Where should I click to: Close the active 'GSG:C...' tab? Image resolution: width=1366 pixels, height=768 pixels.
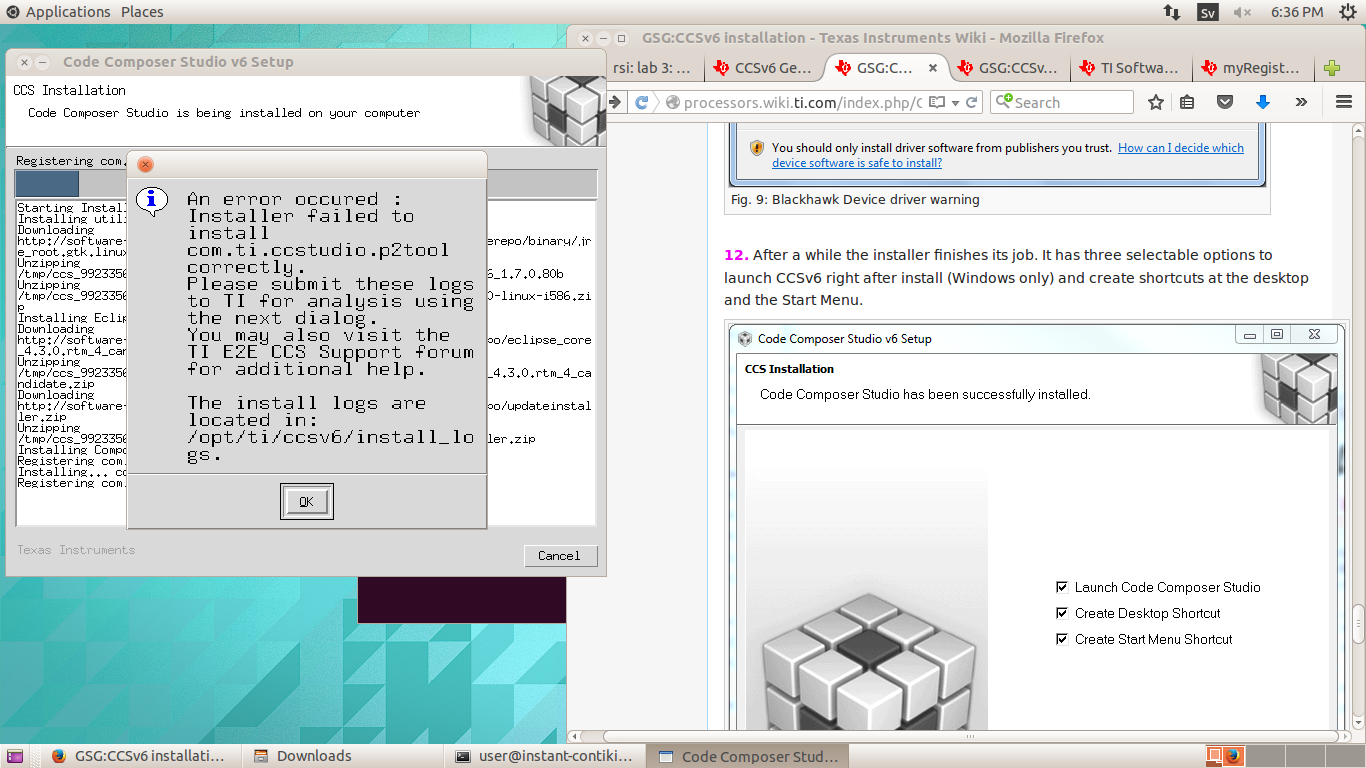(x=933, y=69)
